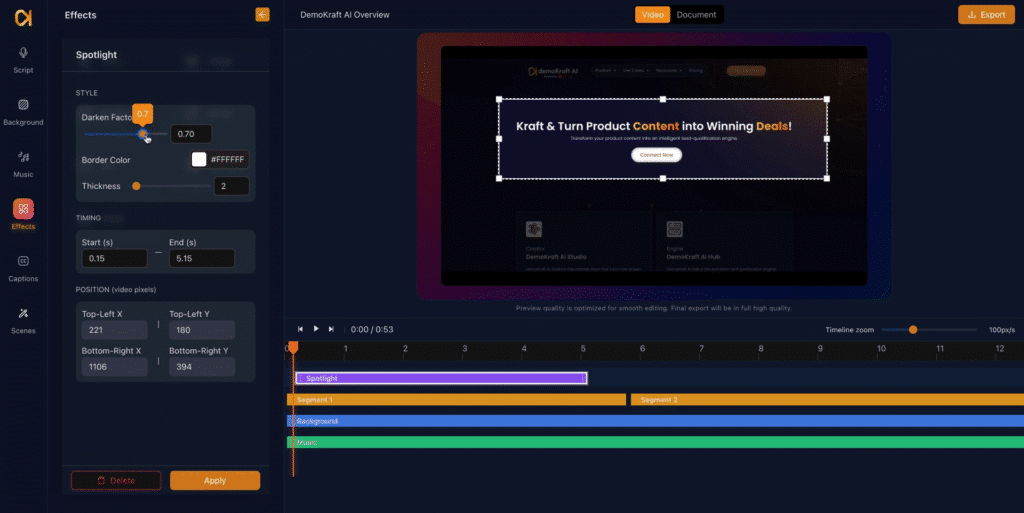Open the Scenes panel icon
1024x513 pixels.
coord(23,317)
